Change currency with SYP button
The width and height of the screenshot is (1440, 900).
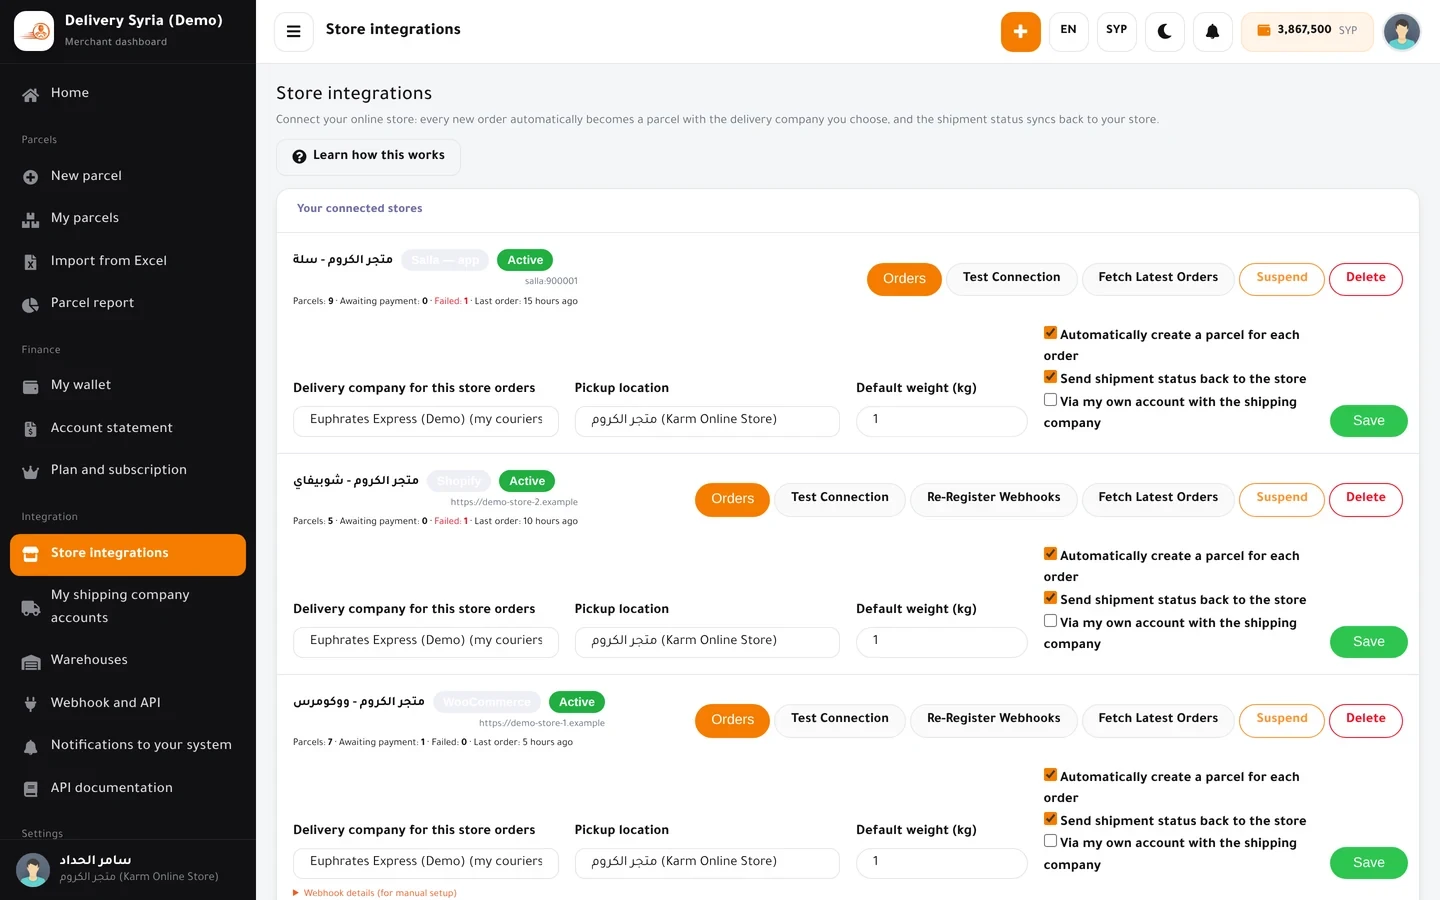tap(1116, 31)
